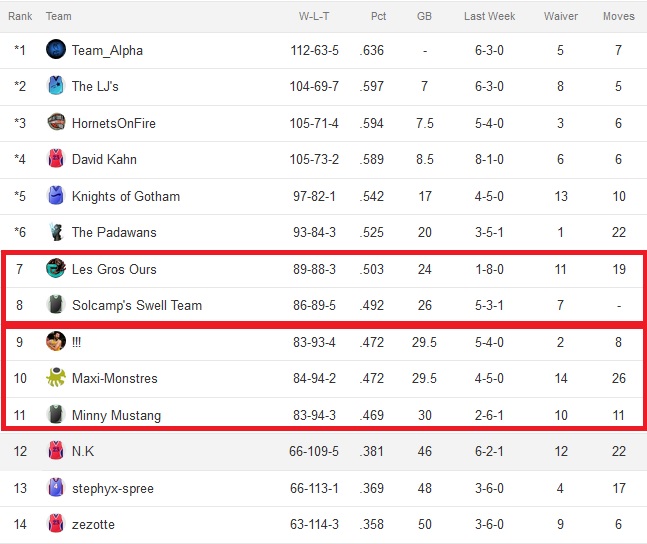Click The LJ's jersey icon

(x=56, y=85)
